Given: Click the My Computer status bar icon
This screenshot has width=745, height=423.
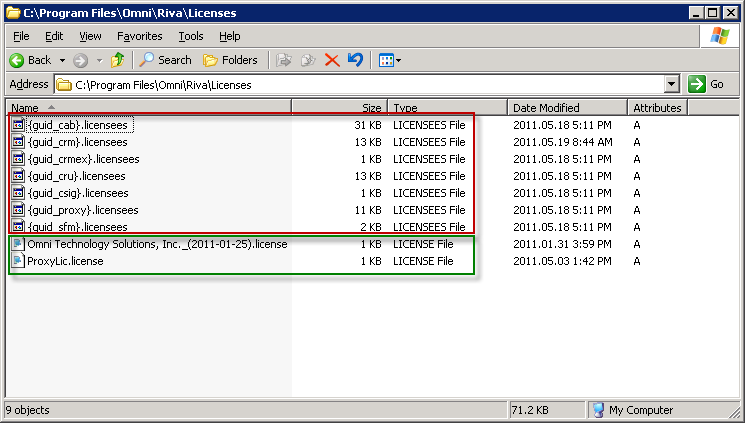Looking at the screenshot, I should point(599,410).
